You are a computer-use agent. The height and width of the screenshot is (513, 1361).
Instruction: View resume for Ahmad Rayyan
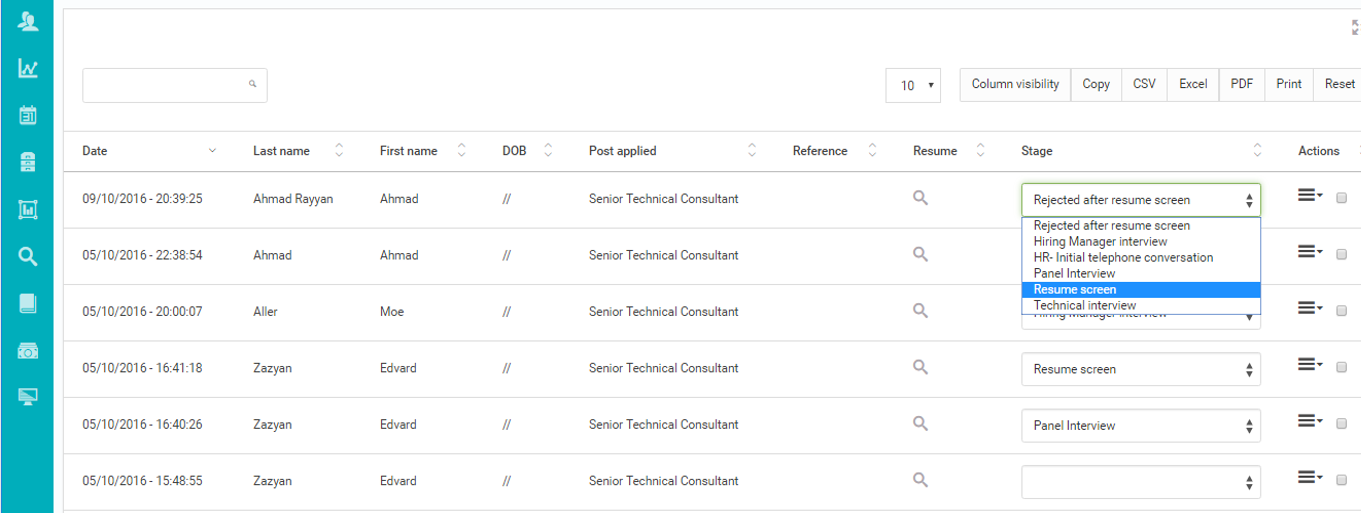point(920,198)
